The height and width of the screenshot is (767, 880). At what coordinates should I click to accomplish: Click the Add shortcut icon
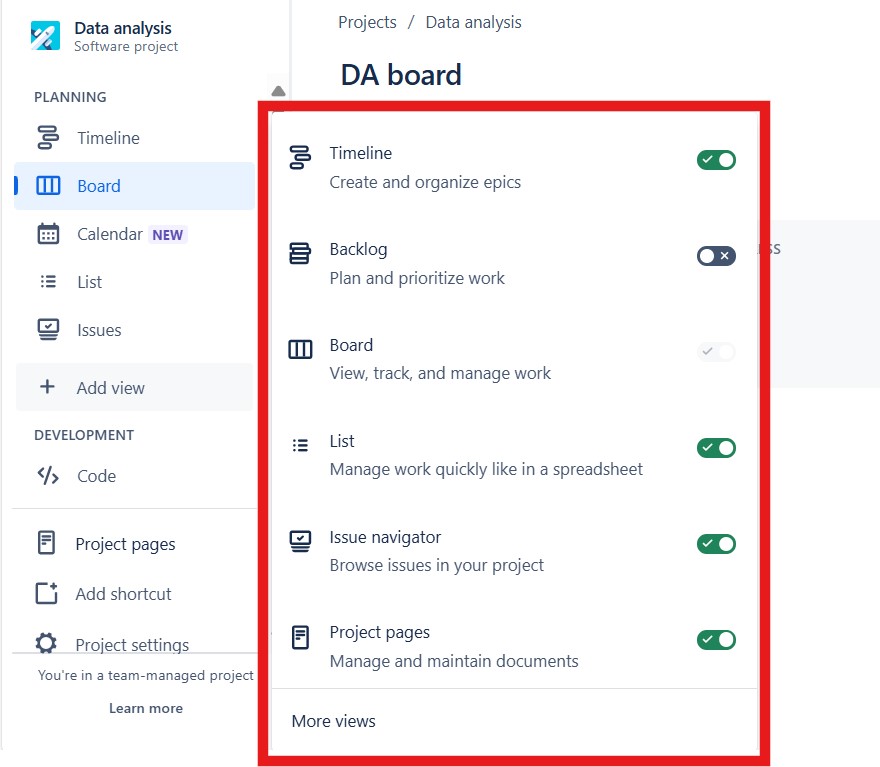46,593
